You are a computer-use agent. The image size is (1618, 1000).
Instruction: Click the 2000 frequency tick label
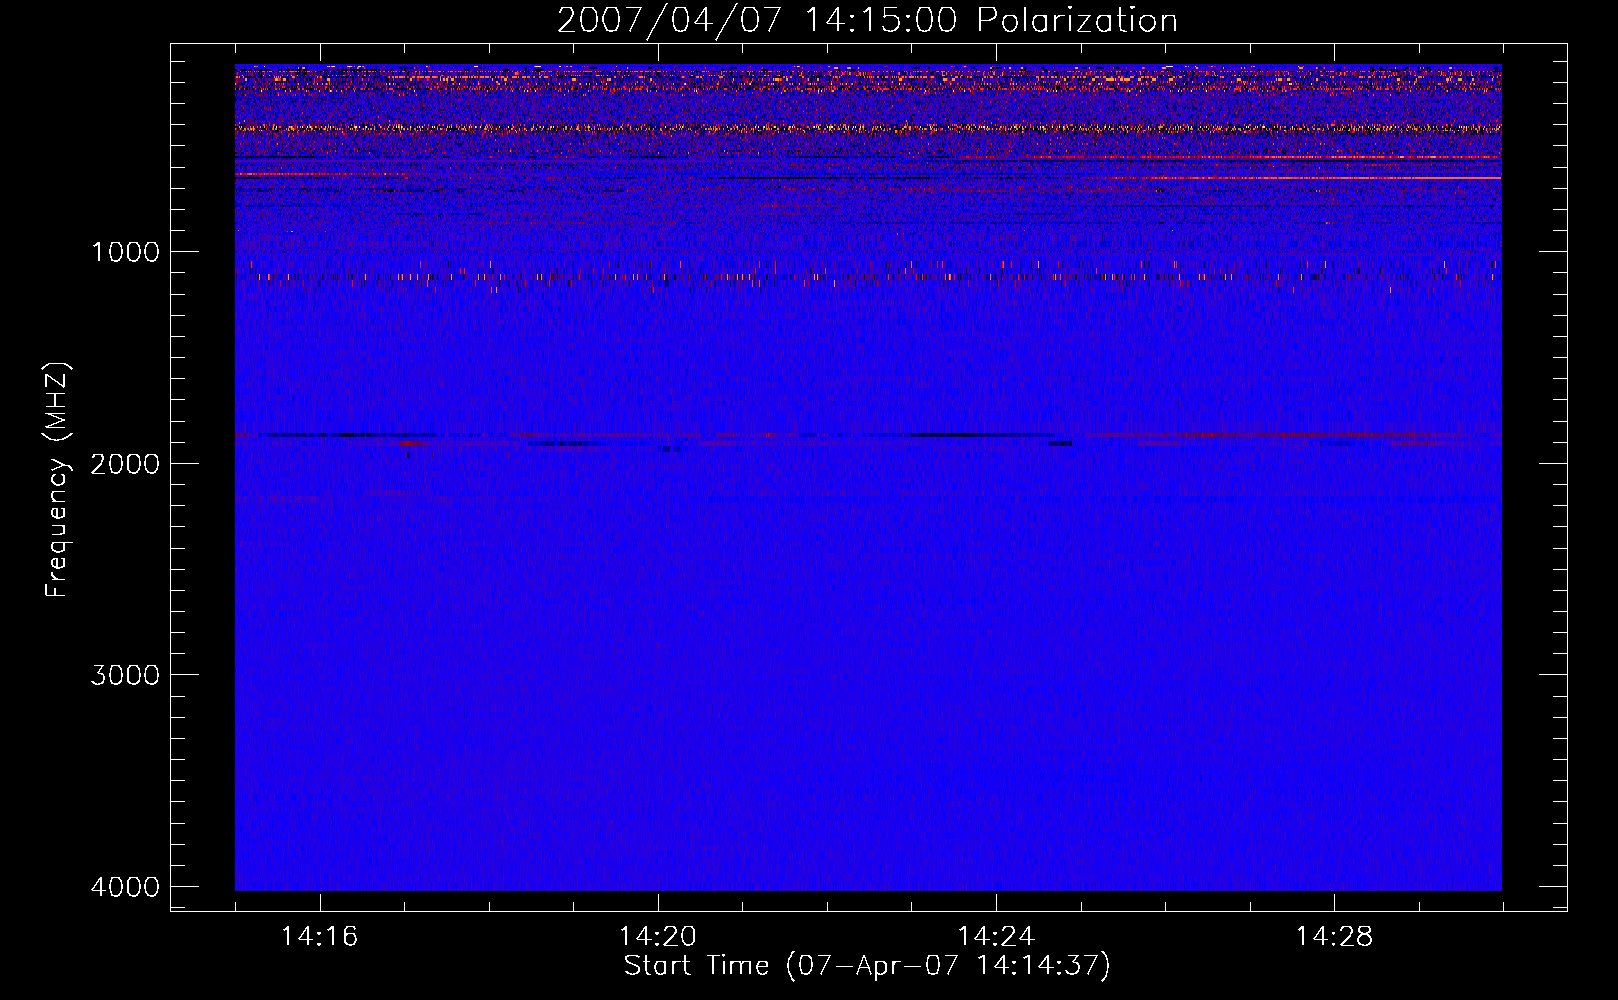tap(125, 464)
